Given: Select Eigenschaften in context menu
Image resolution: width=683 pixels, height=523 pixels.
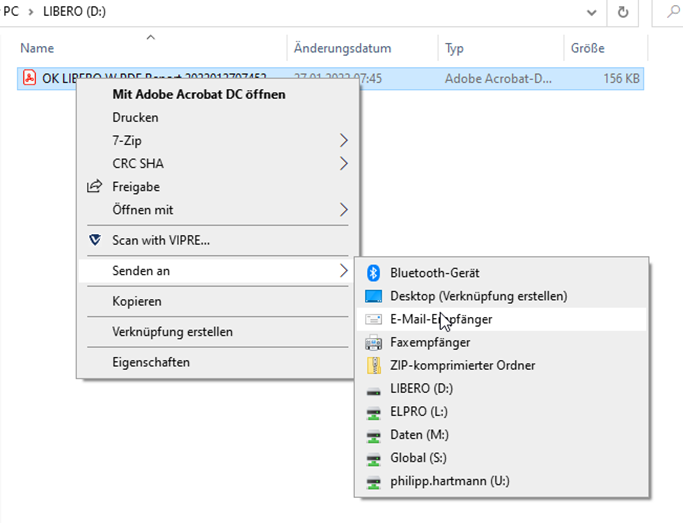Looking at the screenshot, I should pyautogui.click(x=150, y=362).
